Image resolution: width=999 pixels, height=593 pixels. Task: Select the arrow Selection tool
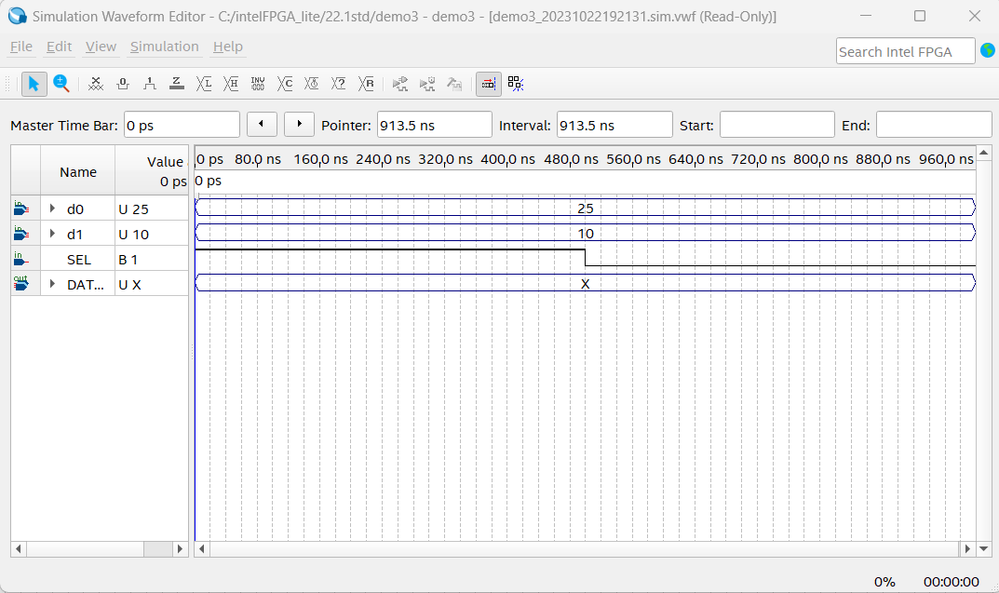(x=34, y=84)
